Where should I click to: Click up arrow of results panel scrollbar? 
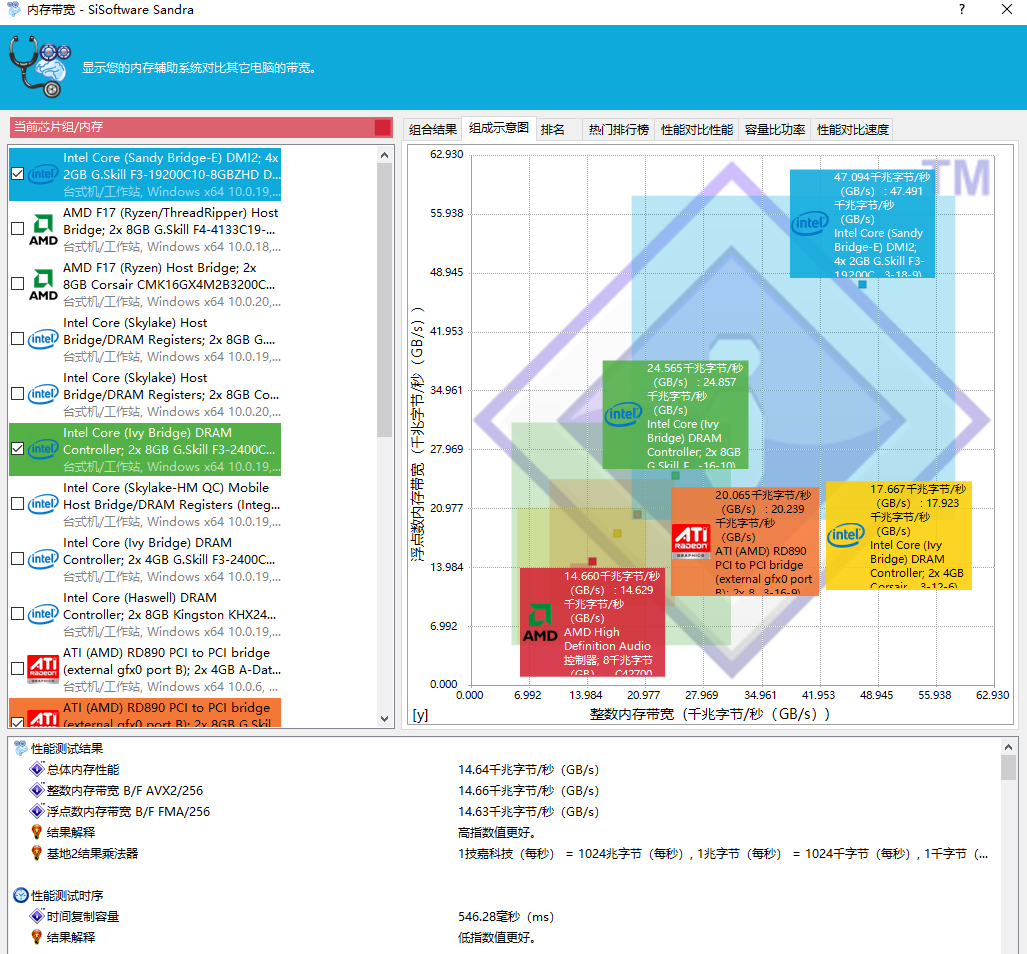tap(1008, 747)
